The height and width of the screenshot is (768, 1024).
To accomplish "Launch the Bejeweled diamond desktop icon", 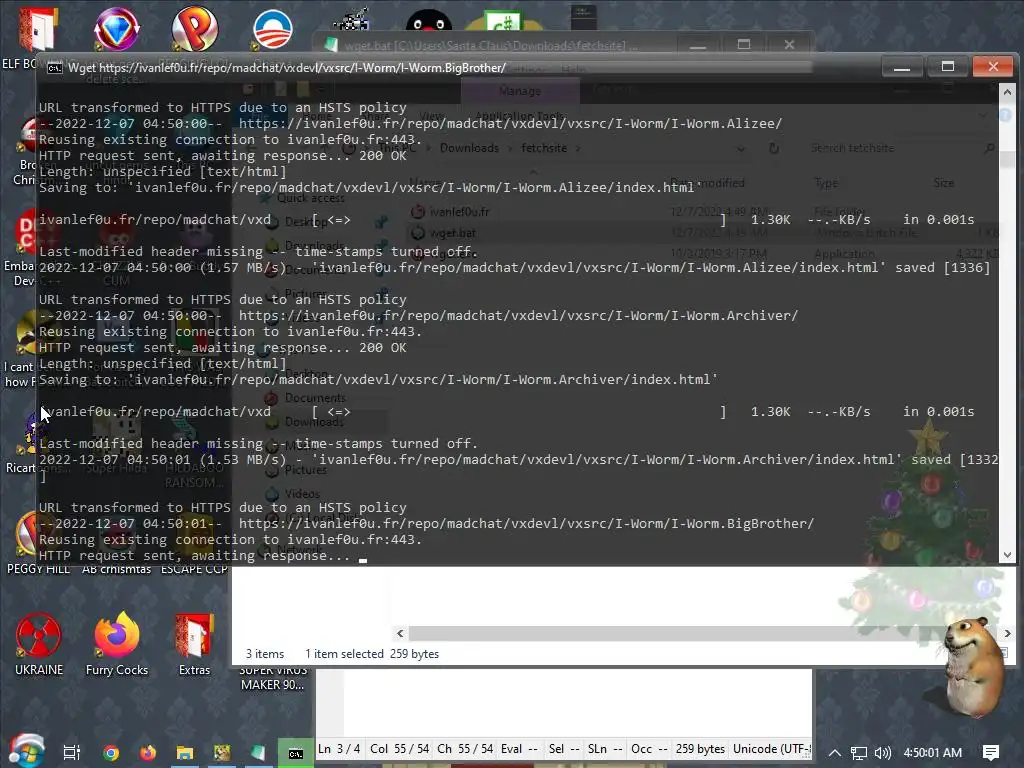I will pos(116,29).
